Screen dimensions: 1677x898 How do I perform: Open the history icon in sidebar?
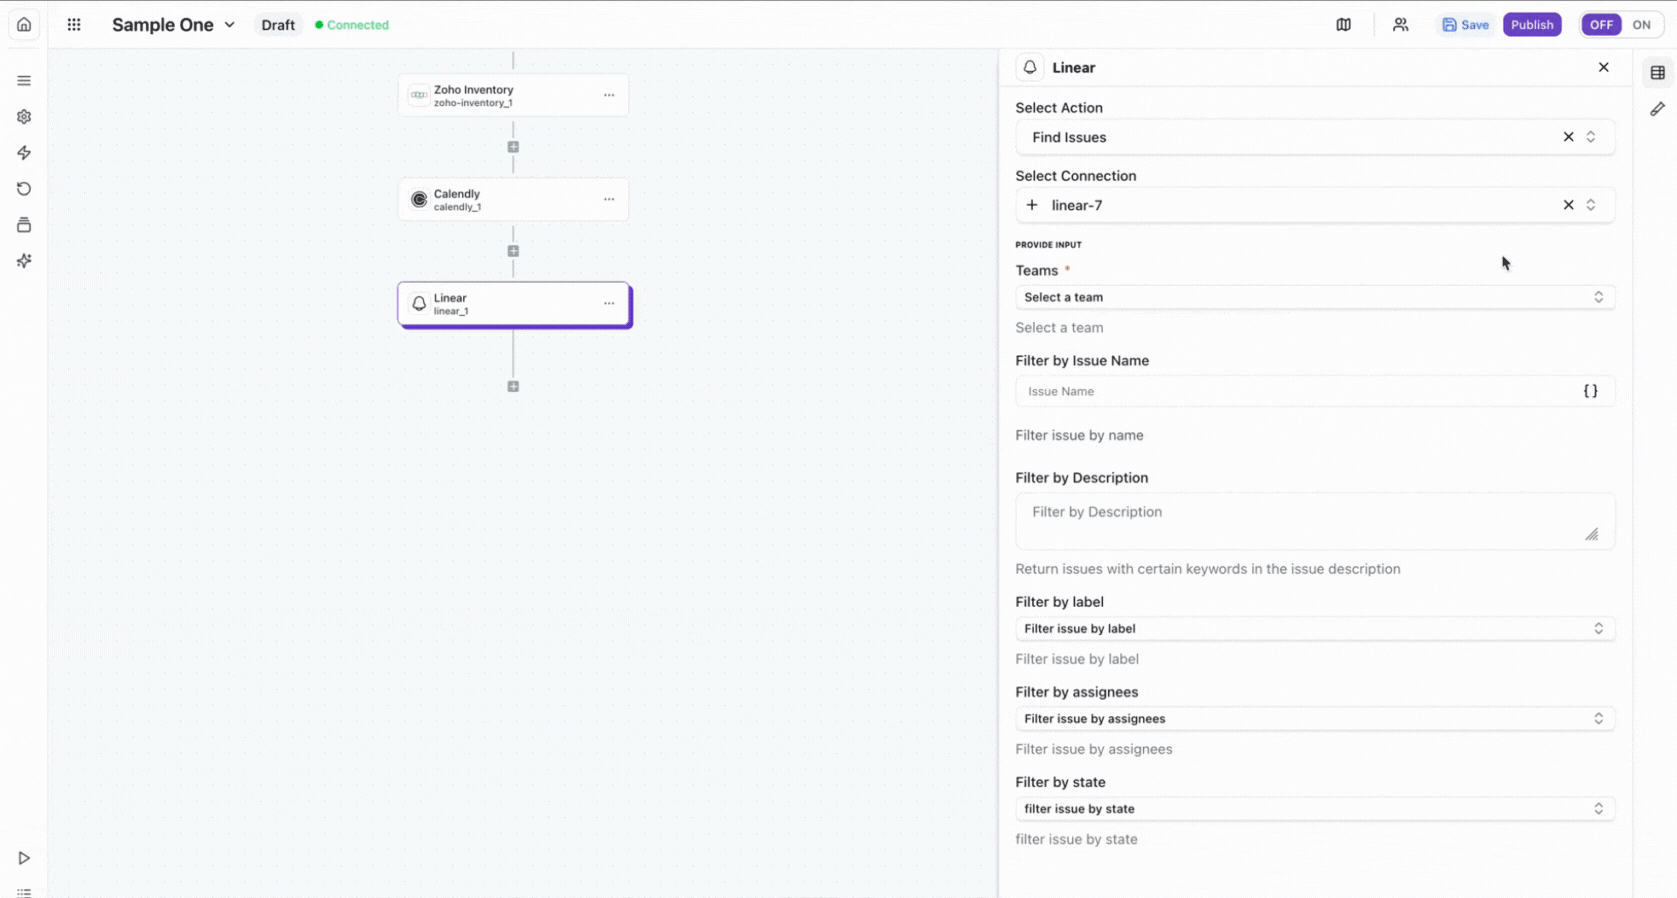24,189
